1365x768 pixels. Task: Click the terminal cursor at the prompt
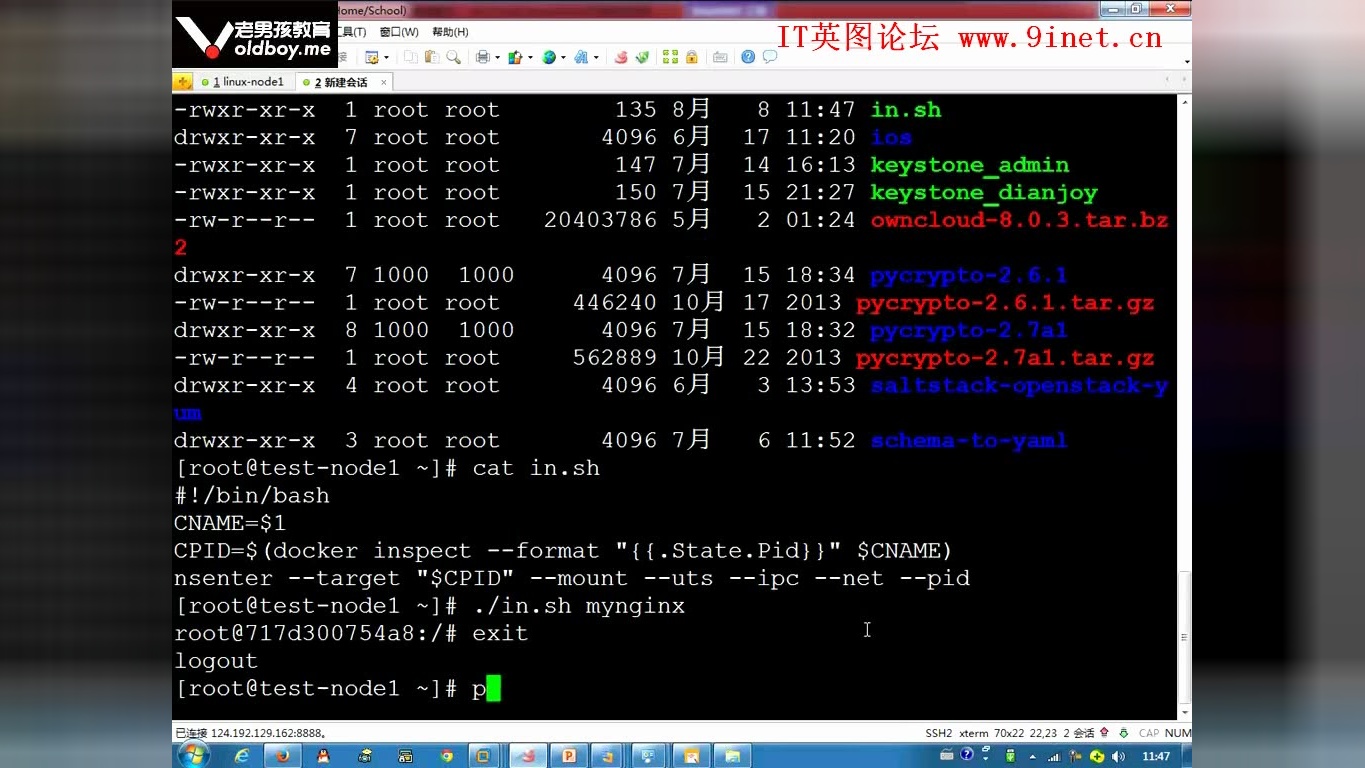[x=493, y=689]
